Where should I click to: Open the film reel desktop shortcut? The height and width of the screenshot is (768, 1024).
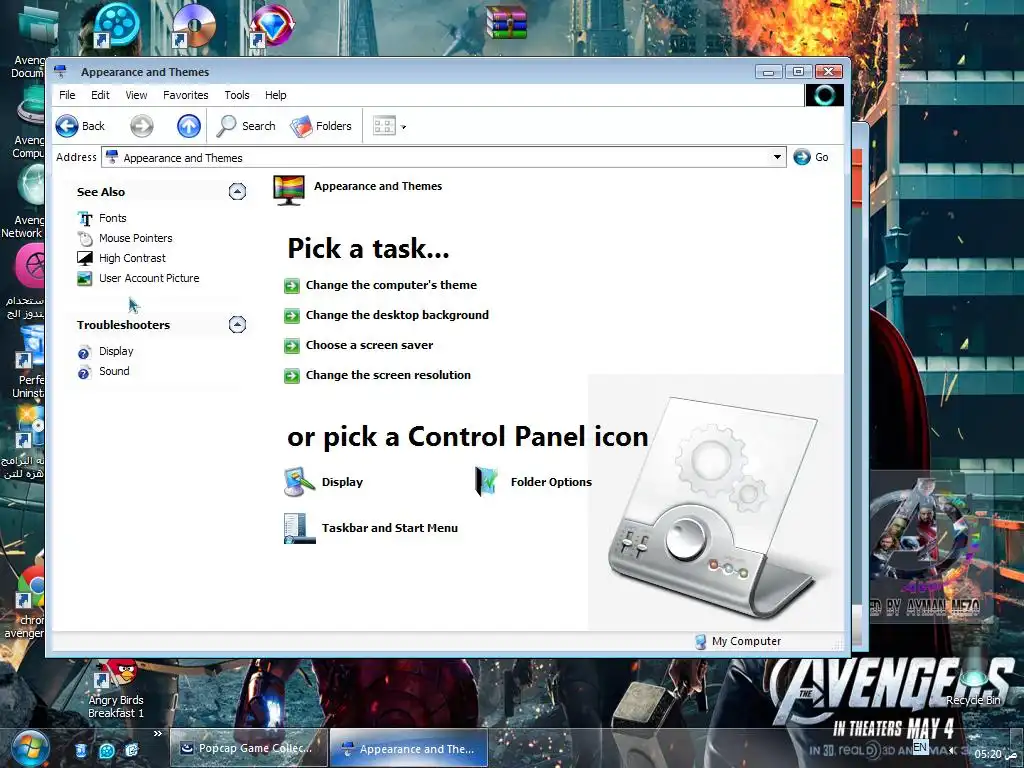[116, 25]
